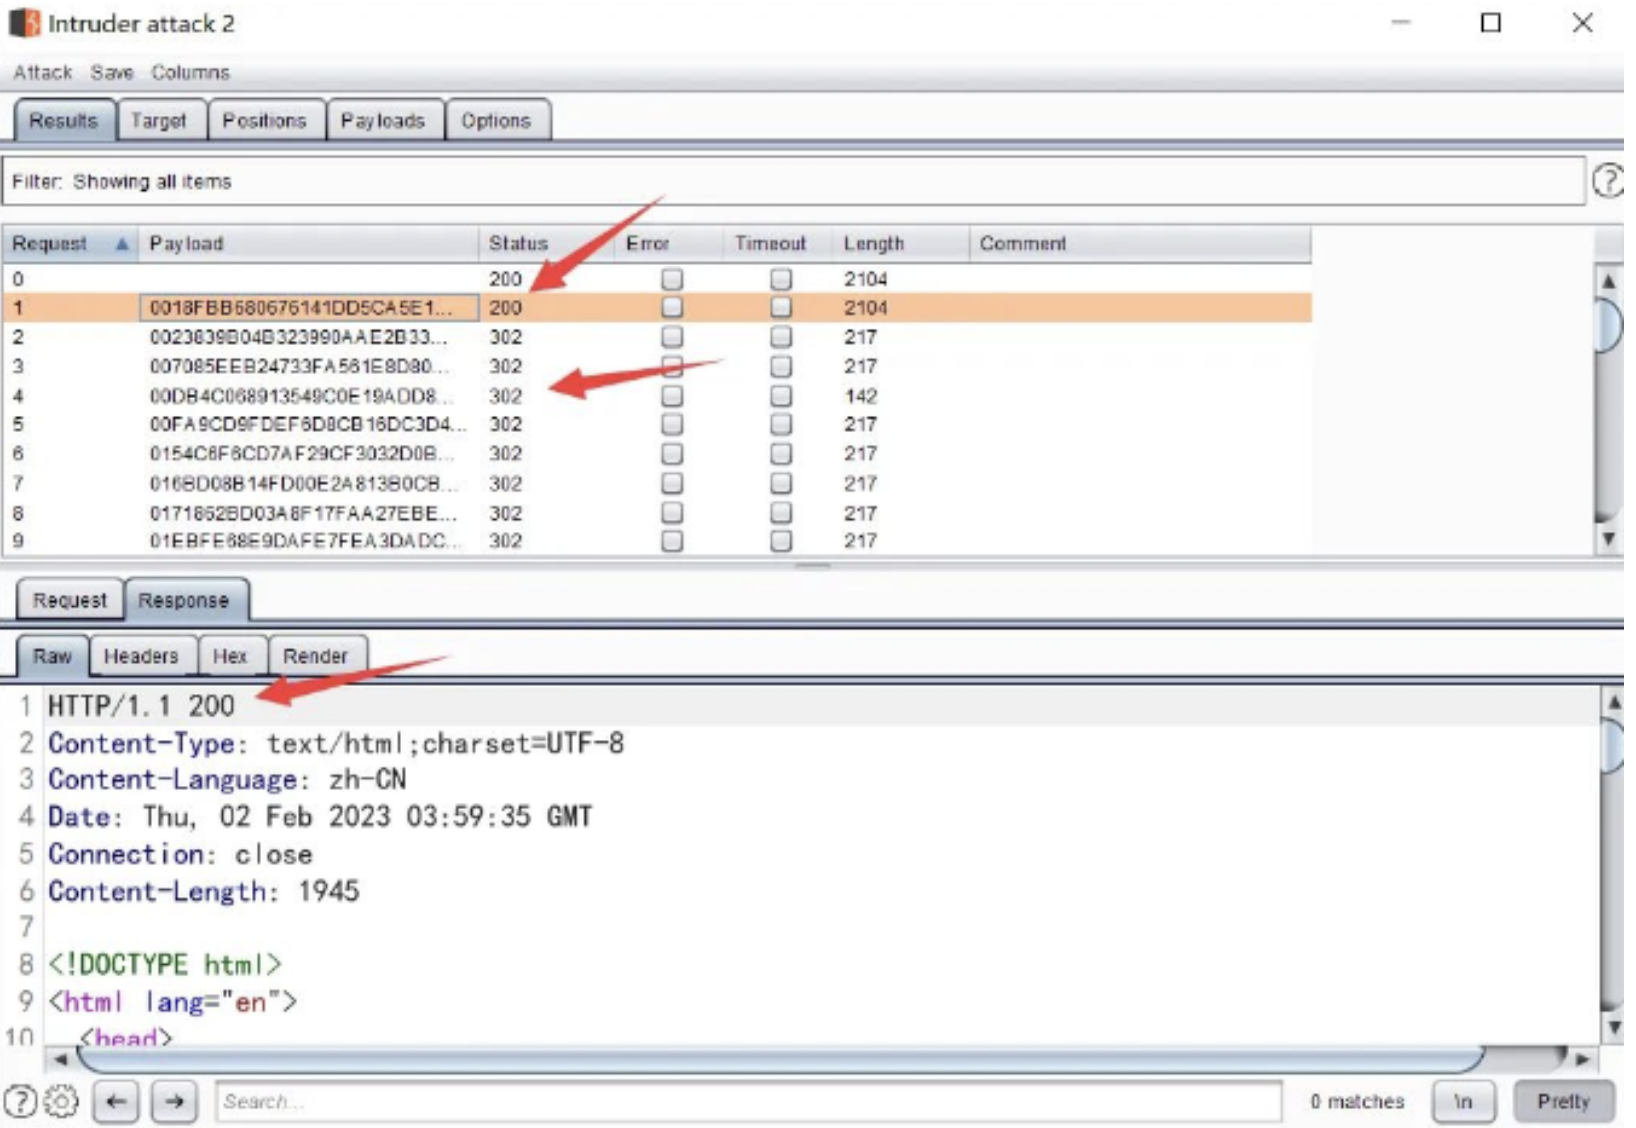Click the Pretty button
Screen dimensions: 1636x1128
[1563, 1101]
